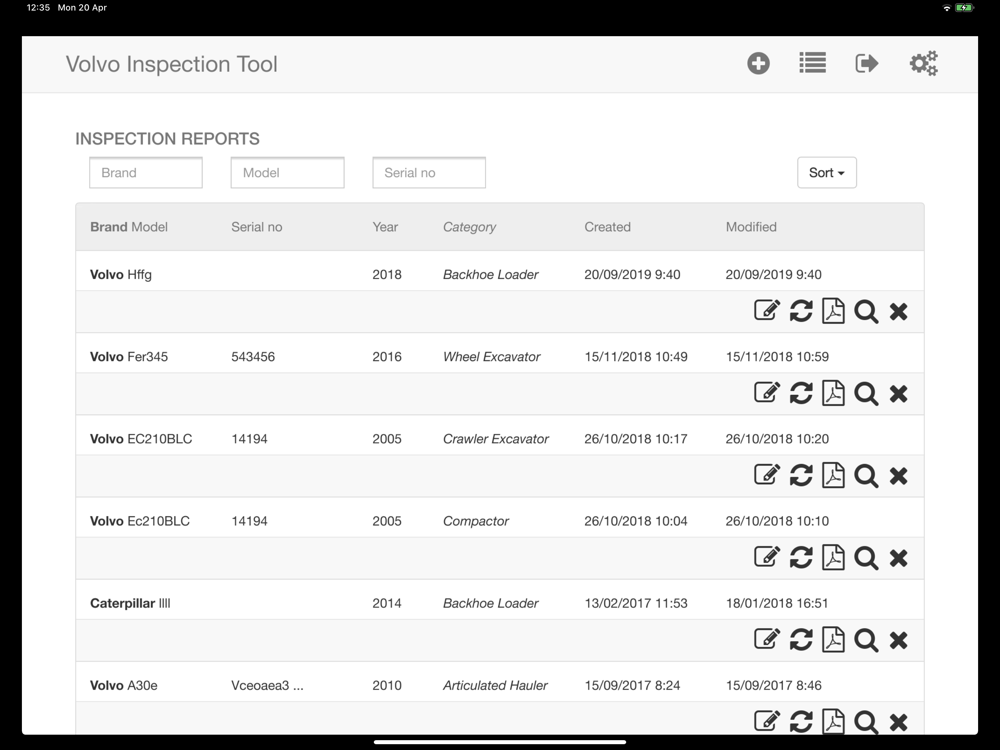Image resolution: width=1000 pixels, height=750 pixels.
Task: Sync the Volvo Fer345 report
Action: [801, 393]
